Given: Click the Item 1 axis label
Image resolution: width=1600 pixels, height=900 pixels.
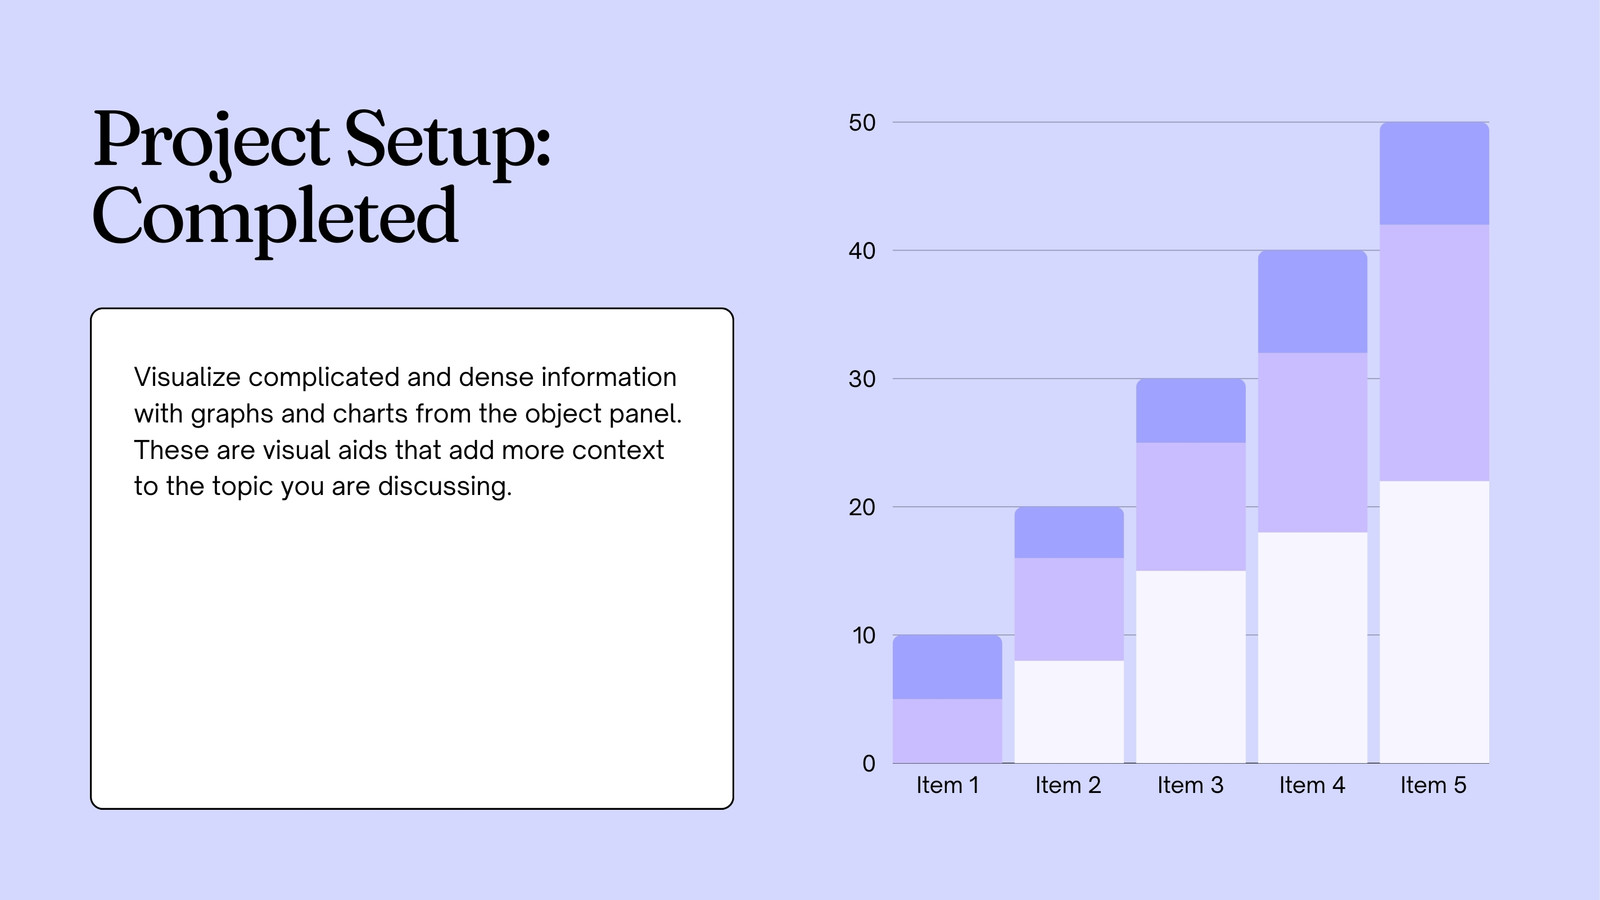Looking at the screenshot, I should click(x=947, y=785).
